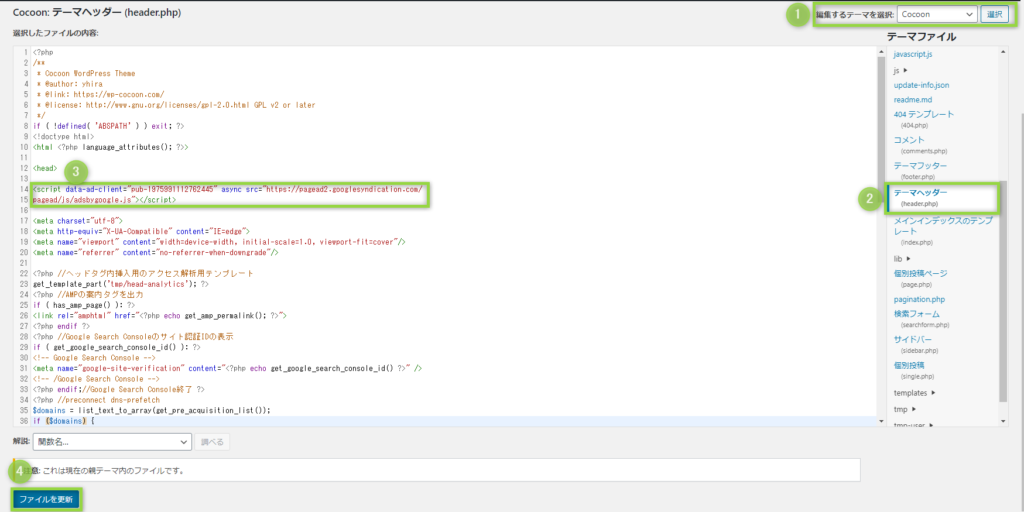Expand the lib folder
Image resolution: width=1024 pixels, height=512 pixels.
[902, 259]
